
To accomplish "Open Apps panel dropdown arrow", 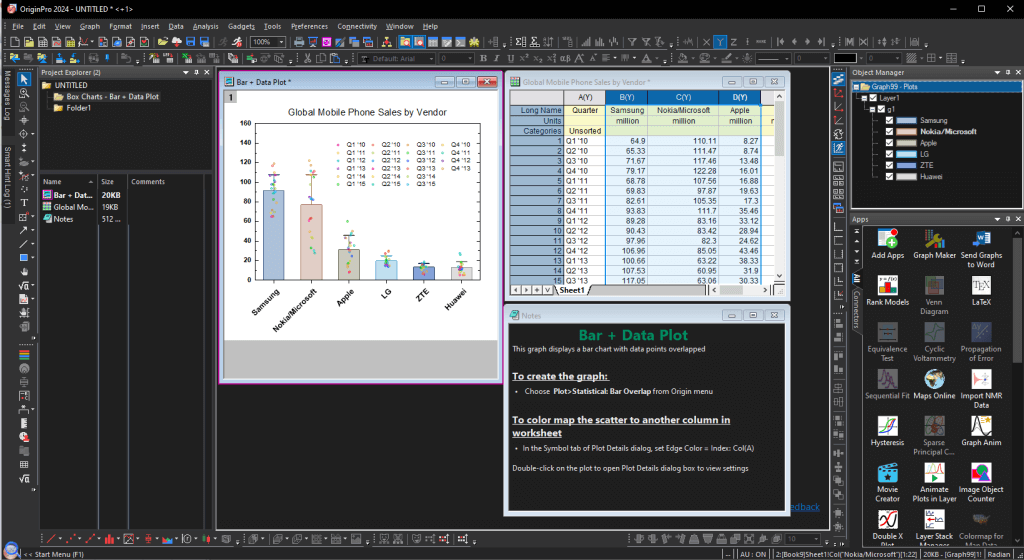I will tap(997, 219).
